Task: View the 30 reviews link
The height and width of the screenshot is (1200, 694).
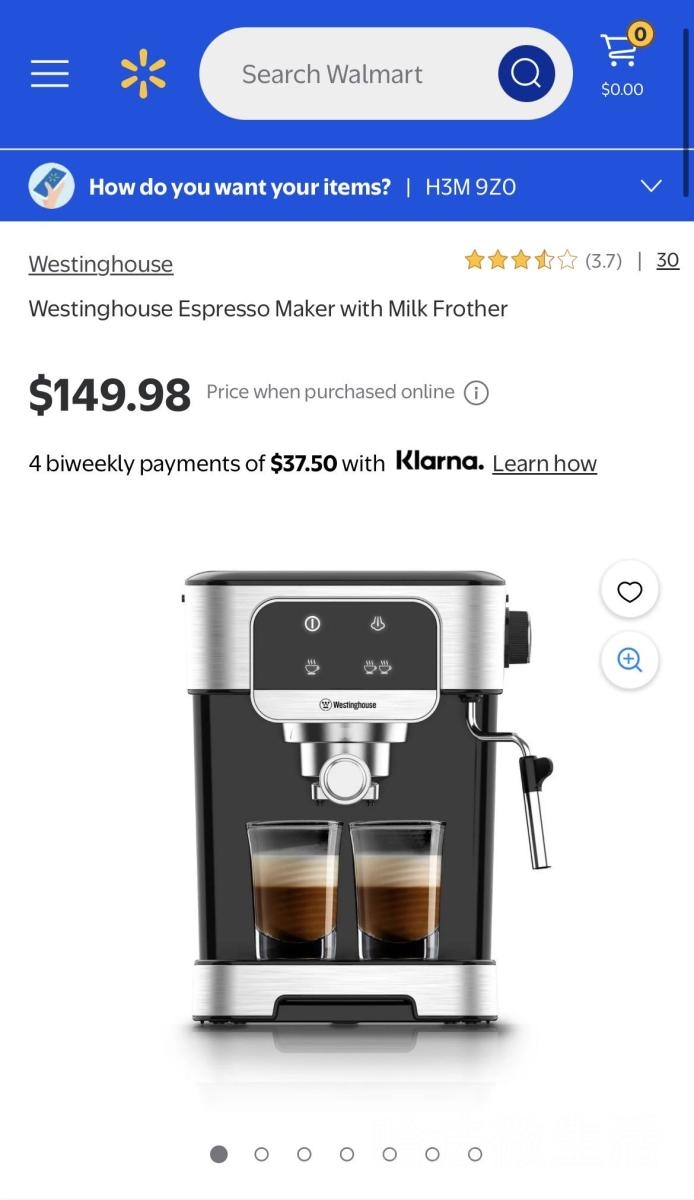Action: (668, 260)
